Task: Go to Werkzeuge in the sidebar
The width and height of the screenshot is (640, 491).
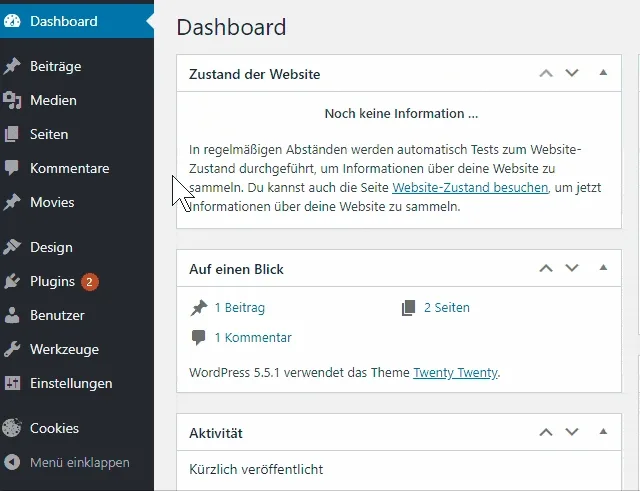Action: tap(77, 349)
